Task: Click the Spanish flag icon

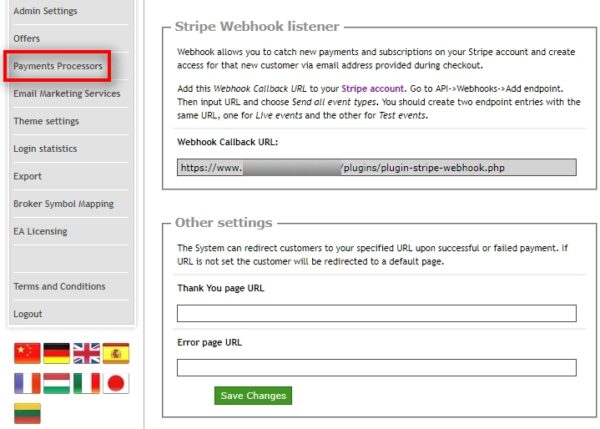Action: pos(116,352)
